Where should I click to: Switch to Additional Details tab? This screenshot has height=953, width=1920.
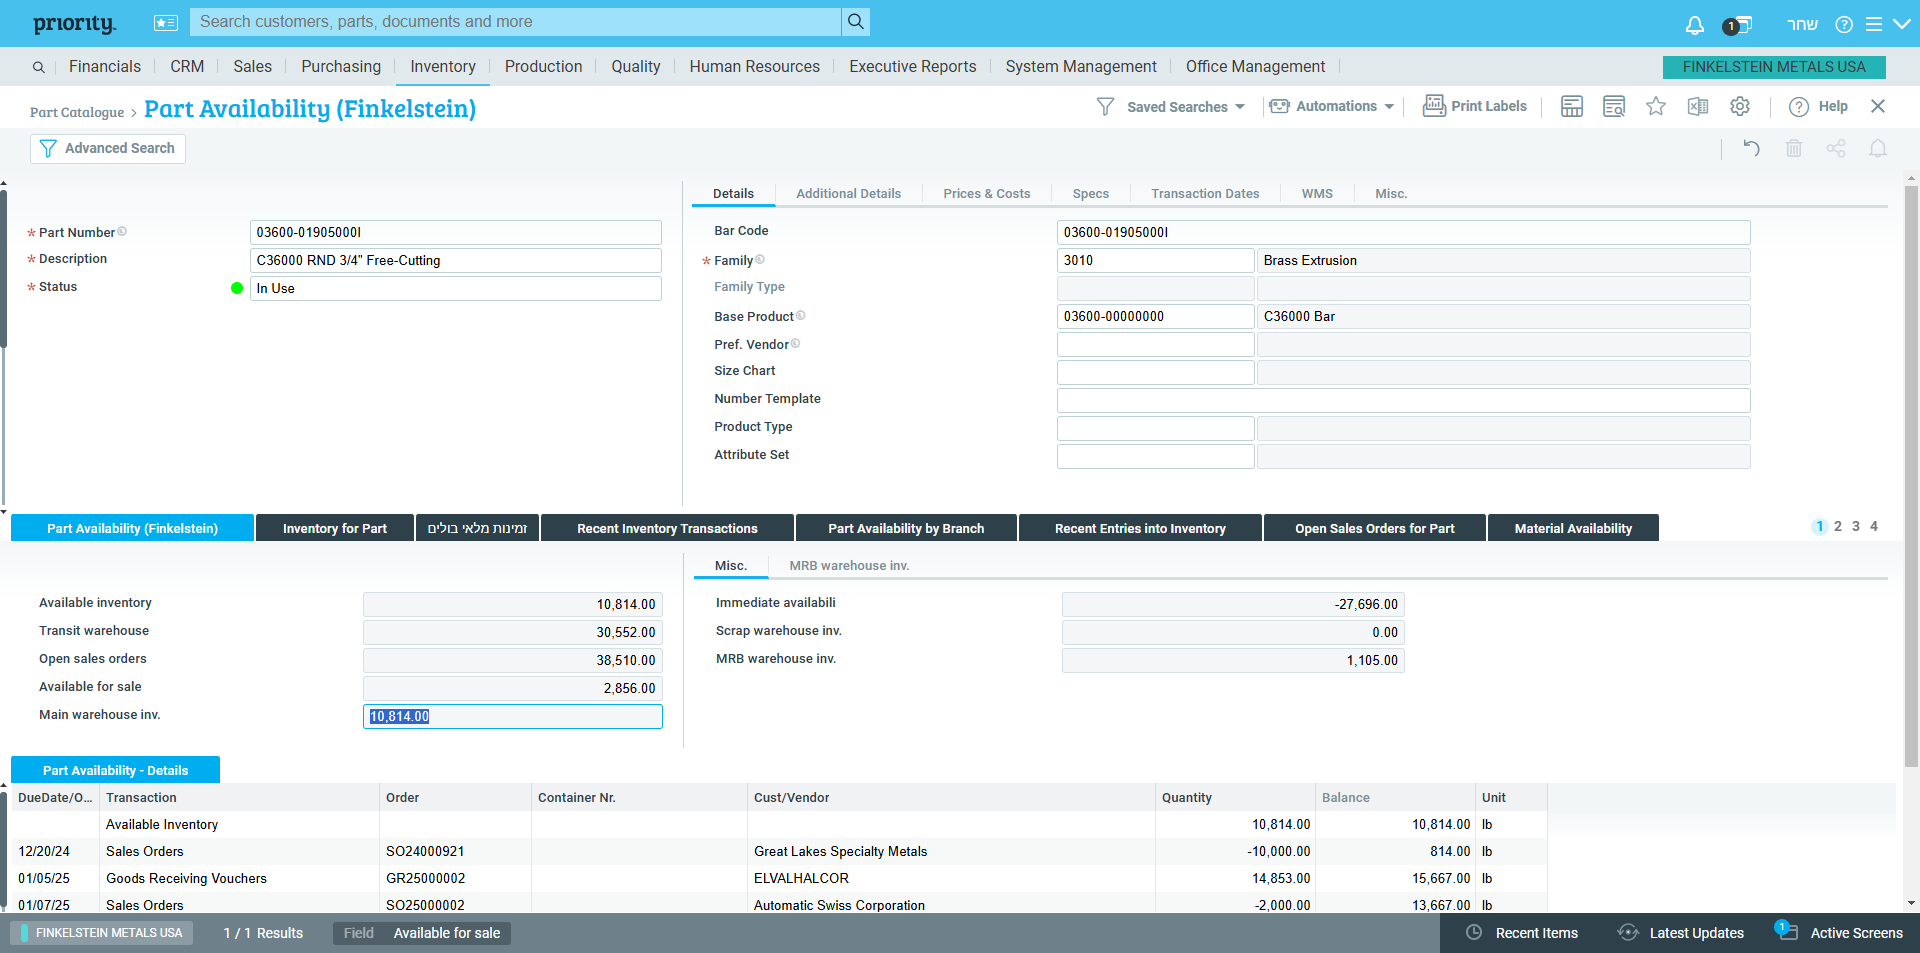click(848, 194)
